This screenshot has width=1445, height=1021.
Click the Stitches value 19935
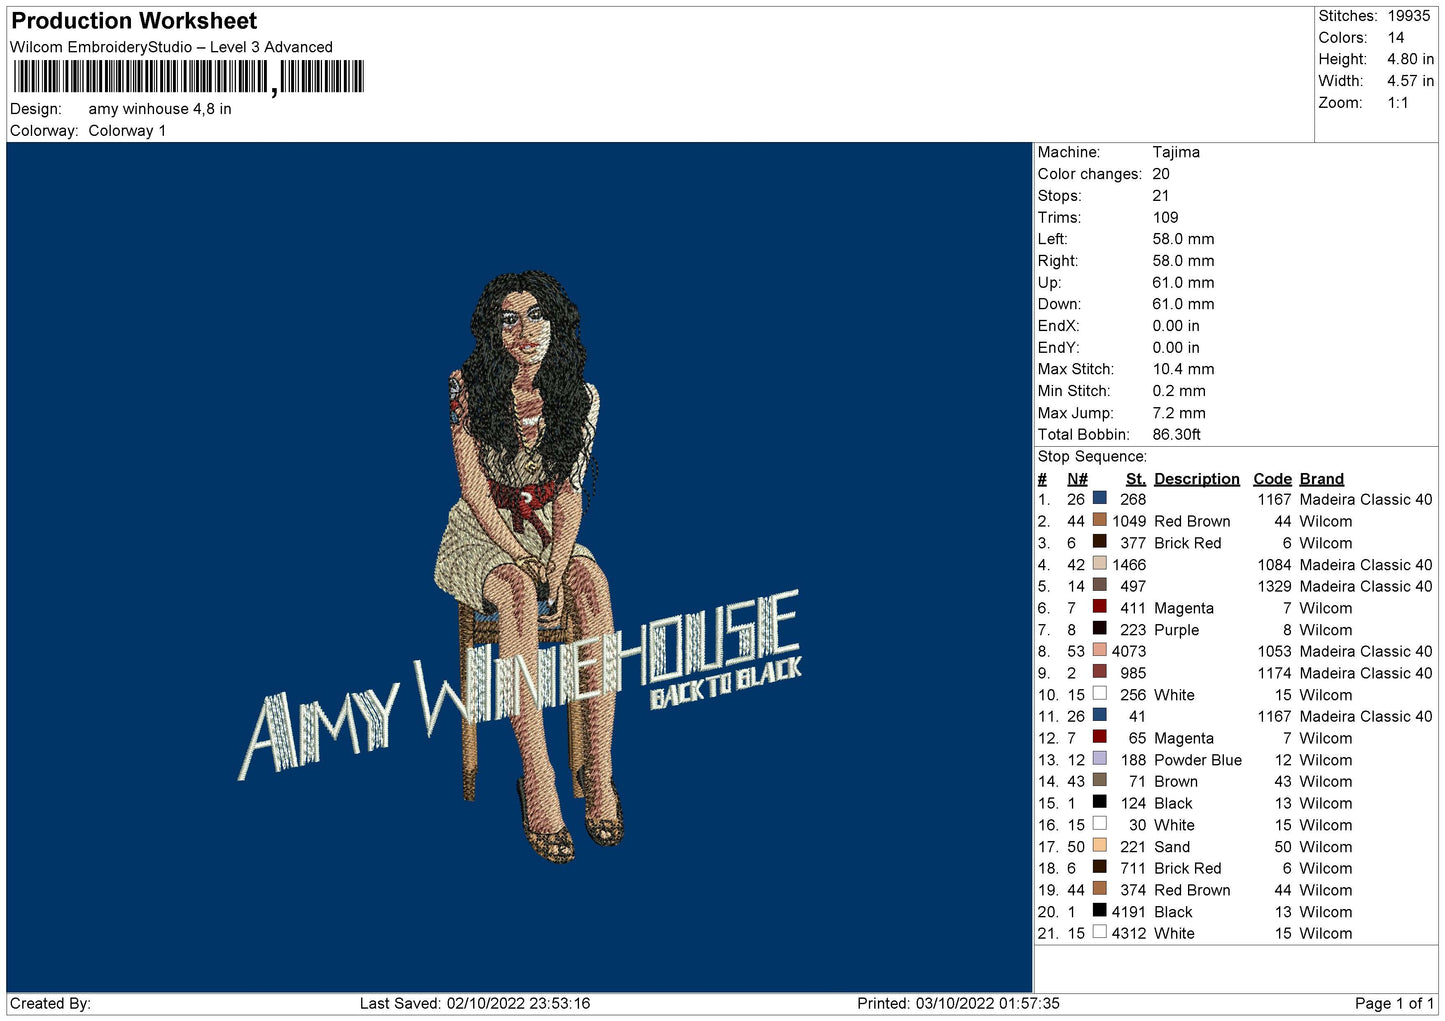tap(1409, 16)
